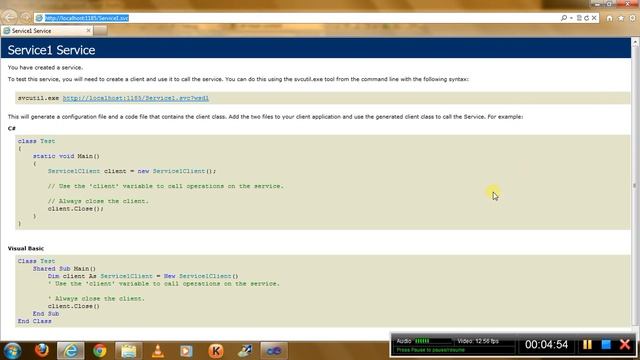
Task: Click the 'Press Pause to pause/resume' hint text
Action: [431, 350]
